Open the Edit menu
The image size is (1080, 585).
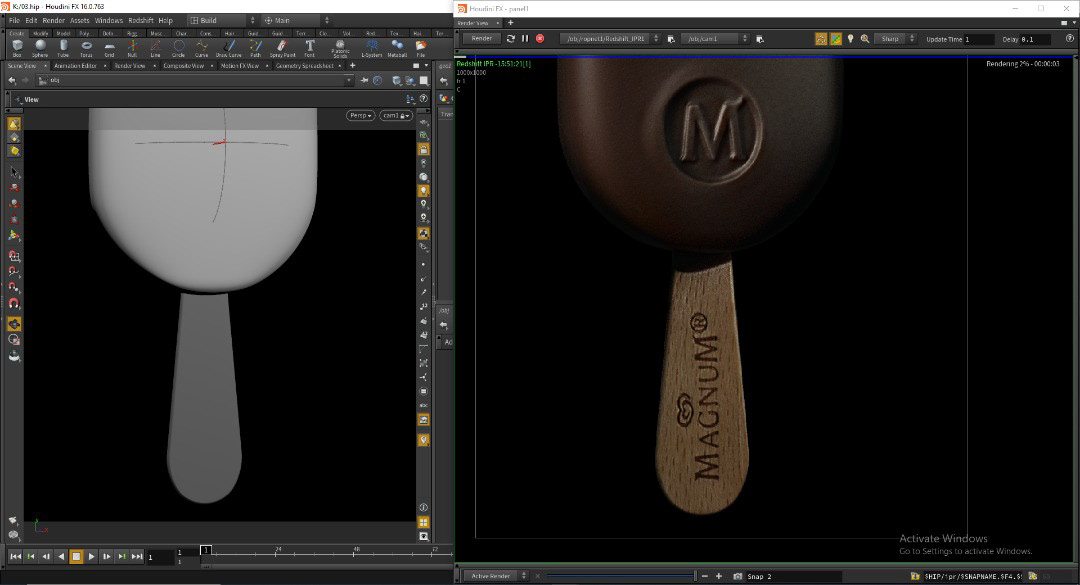31,21
